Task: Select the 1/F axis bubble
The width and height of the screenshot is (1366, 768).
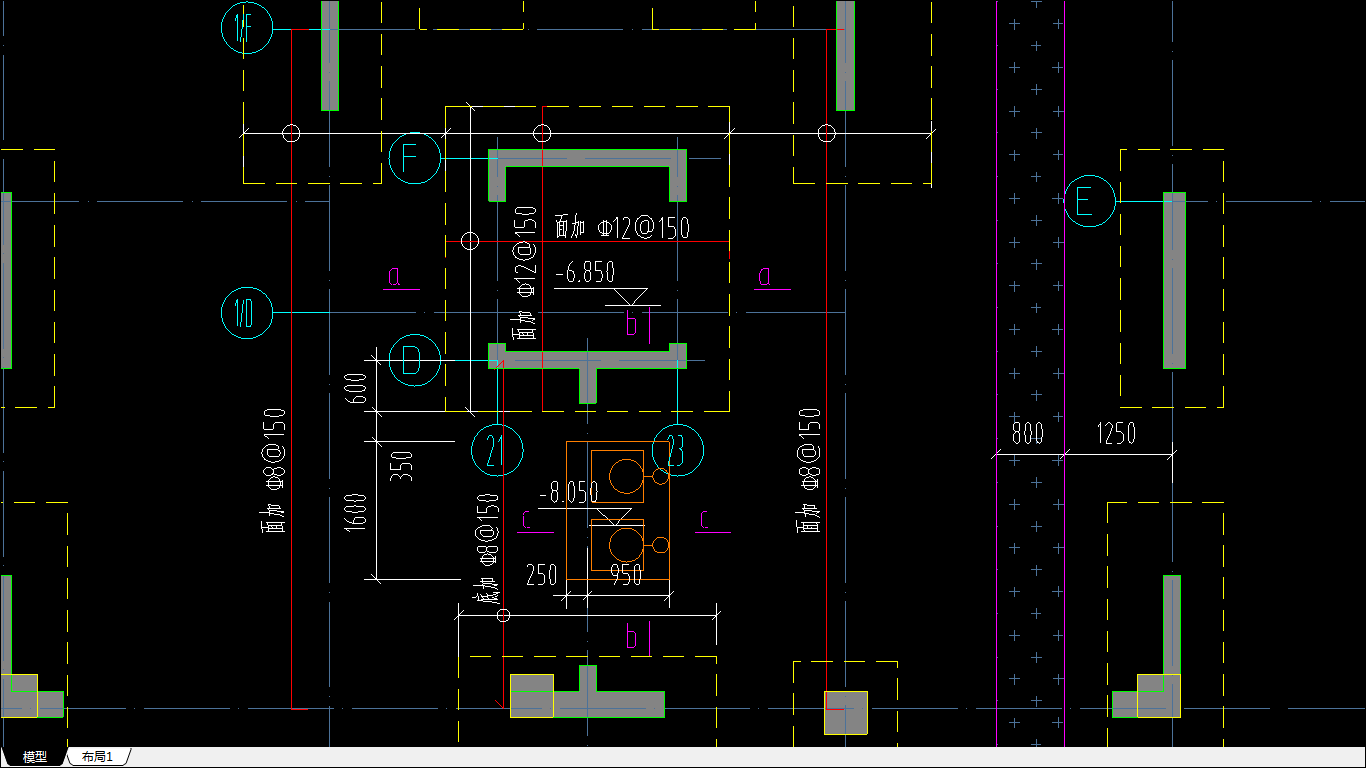Action: tap(246, 30)
